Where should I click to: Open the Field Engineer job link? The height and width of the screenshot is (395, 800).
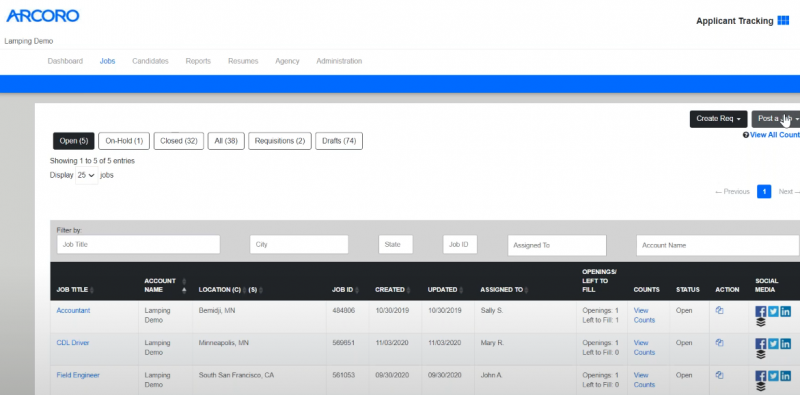[78, 375]
